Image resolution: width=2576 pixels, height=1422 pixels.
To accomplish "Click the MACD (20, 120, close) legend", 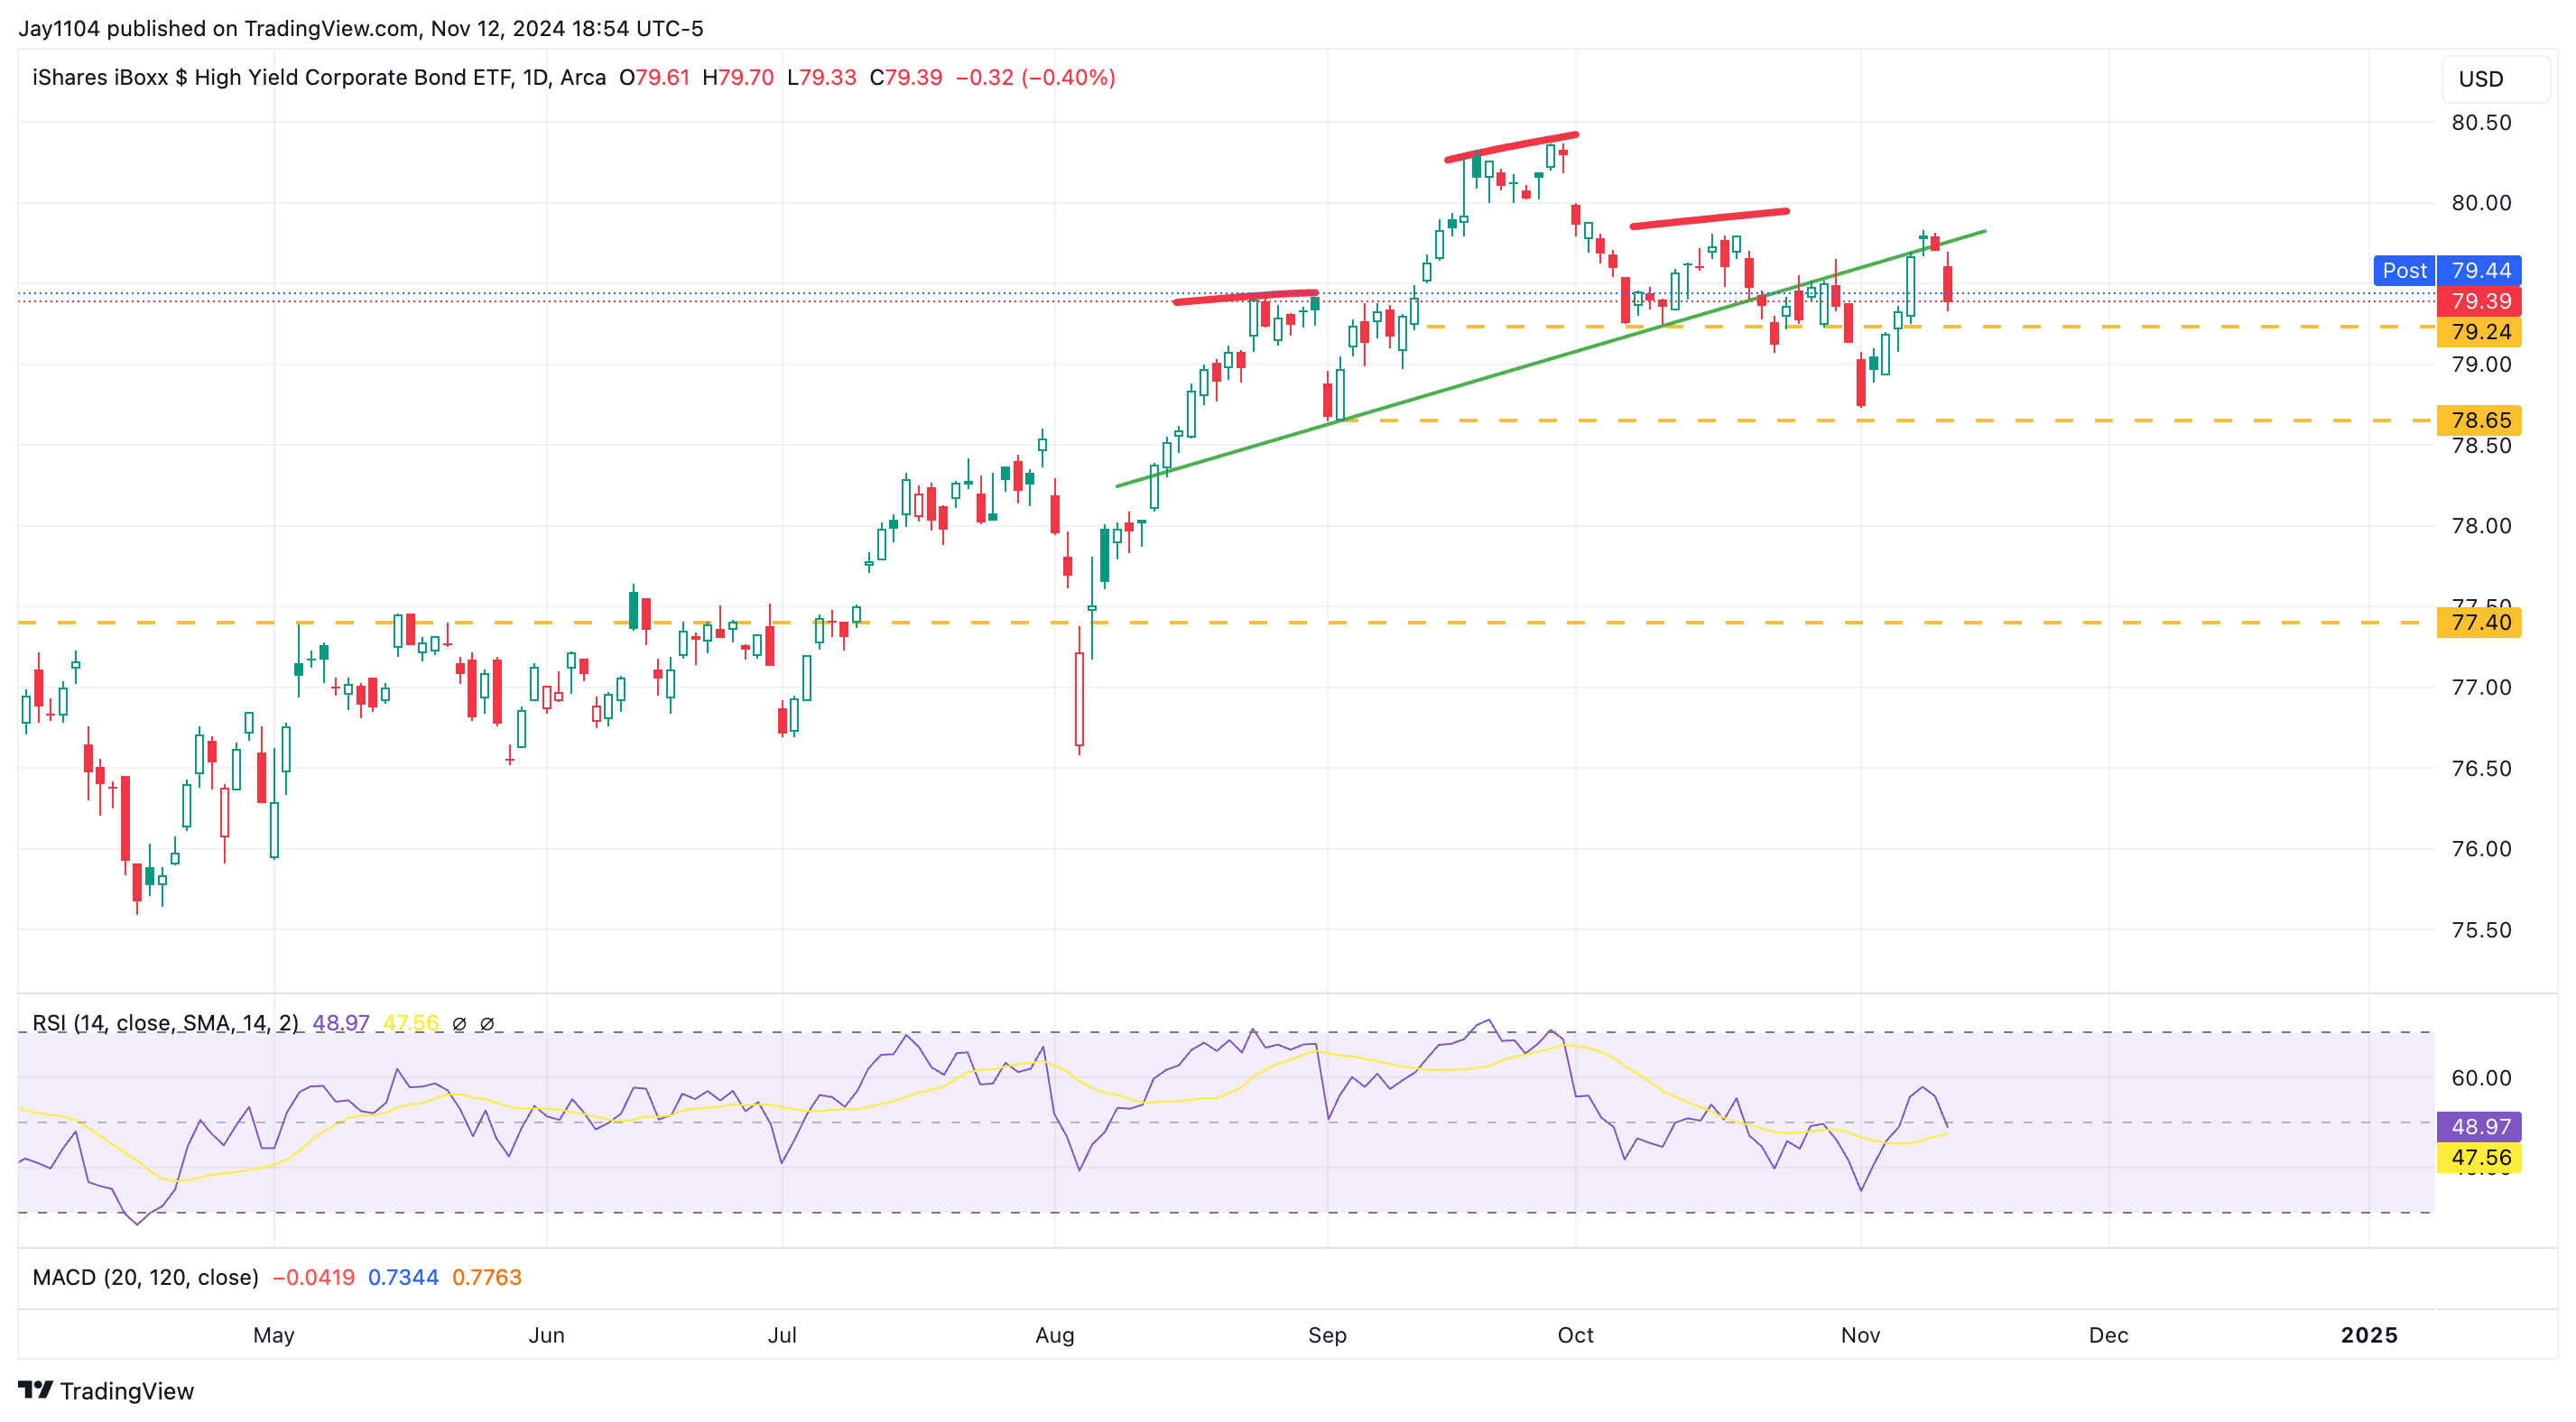I will (x=145, y=1277).
